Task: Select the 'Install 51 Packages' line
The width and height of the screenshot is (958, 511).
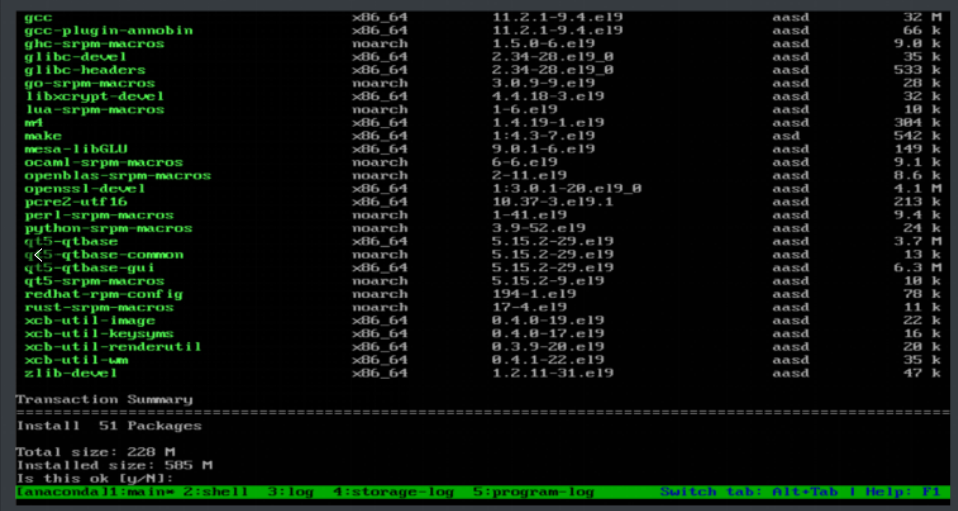Action: click(x=109, y=426)
